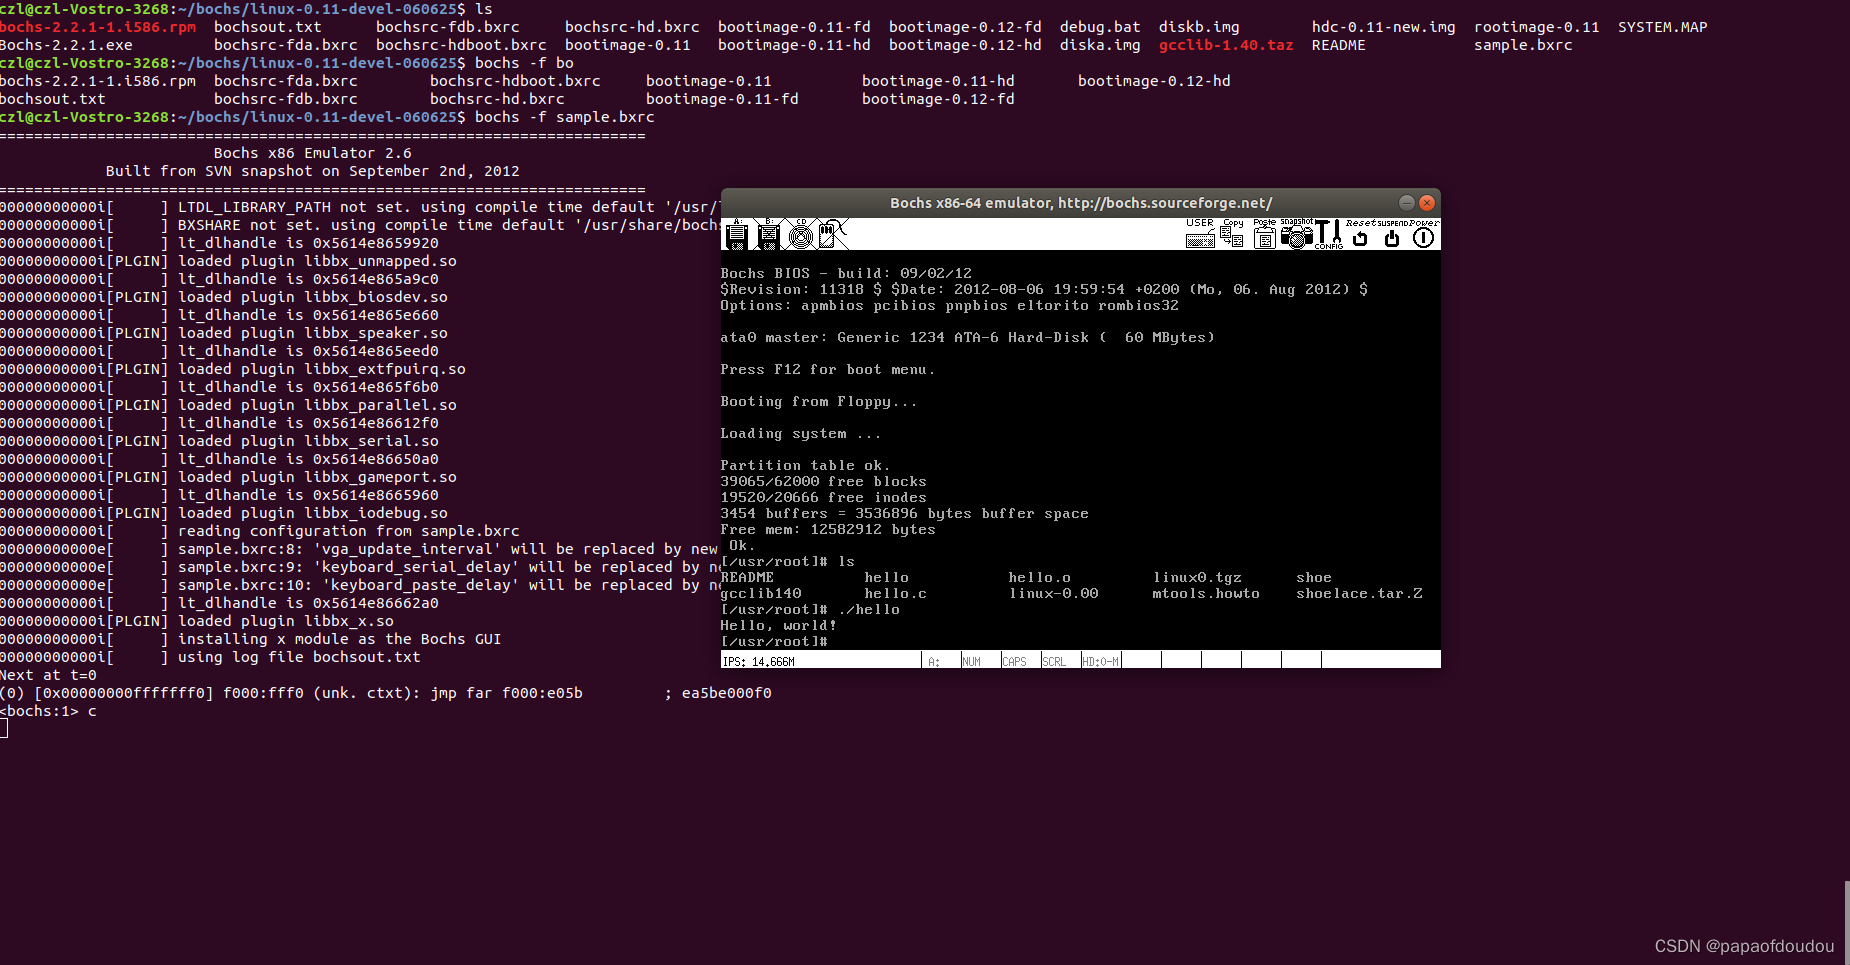Take a snapshot with the camera icon
This screenshot has height=965, width=1850.
(x=1297, y=235)
